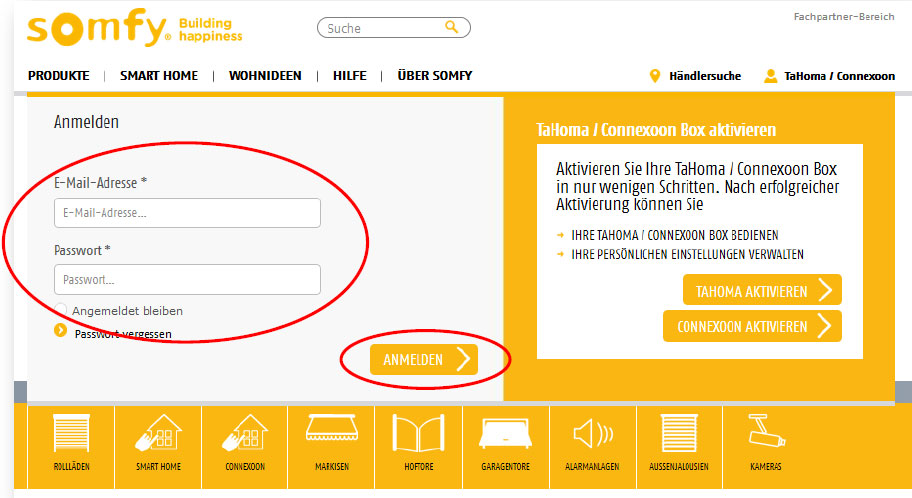Open the Alarmanlagen speaker icon
The height and width of the screenshot is (498, 912).
pos(593,433)
